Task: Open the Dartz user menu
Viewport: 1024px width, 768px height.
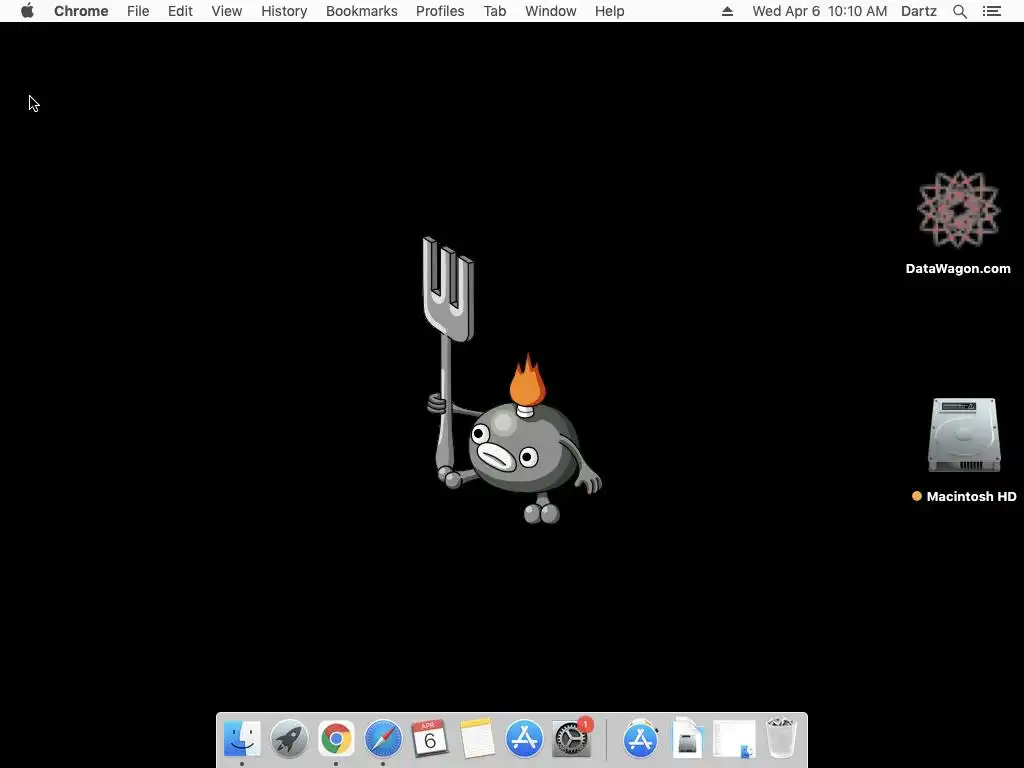Action: click(919, 11)
